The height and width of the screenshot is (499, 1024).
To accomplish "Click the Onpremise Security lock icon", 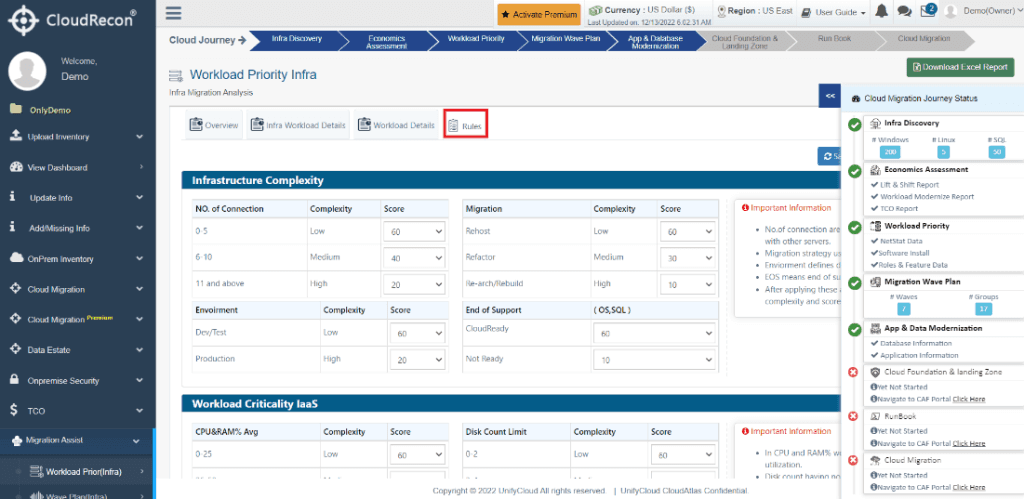I will click(14, 379).
